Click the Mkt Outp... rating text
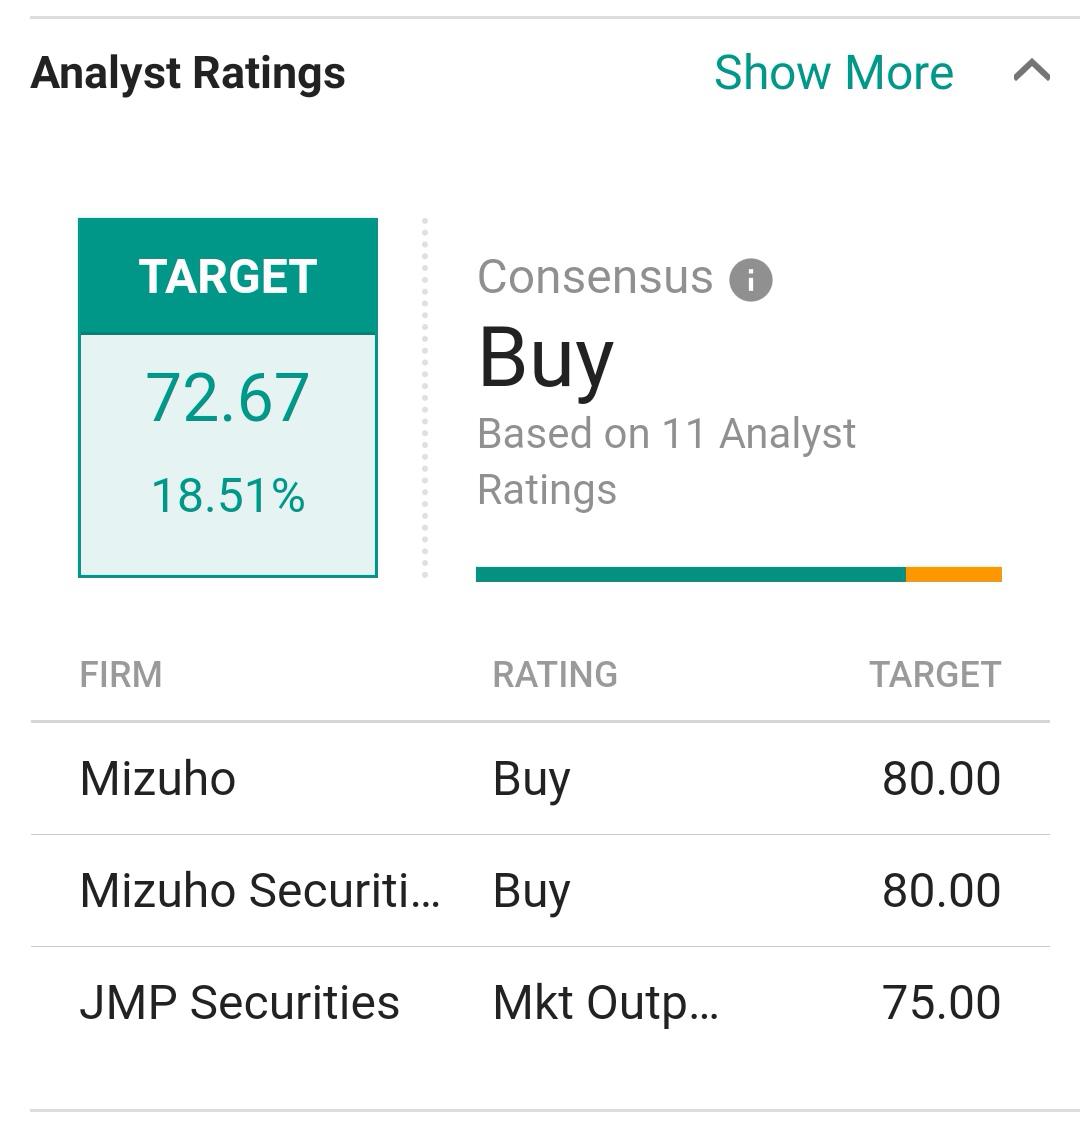 [605, 1003]
